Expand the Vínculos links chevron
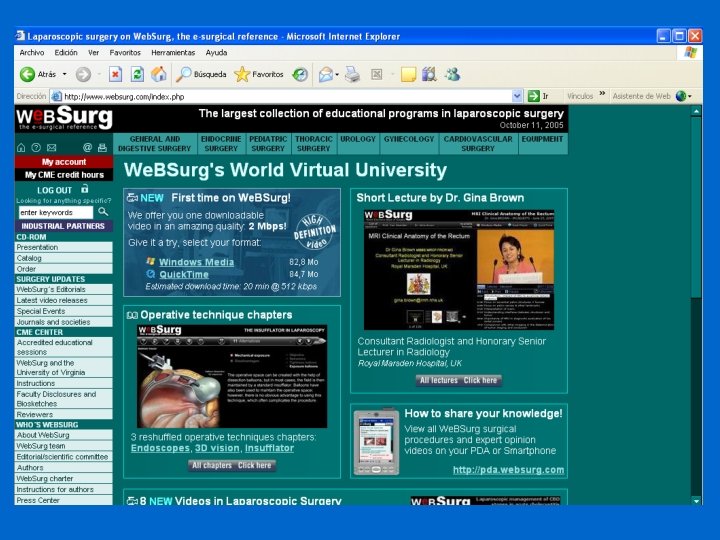720x540 pixels. [x=602, y=94]
